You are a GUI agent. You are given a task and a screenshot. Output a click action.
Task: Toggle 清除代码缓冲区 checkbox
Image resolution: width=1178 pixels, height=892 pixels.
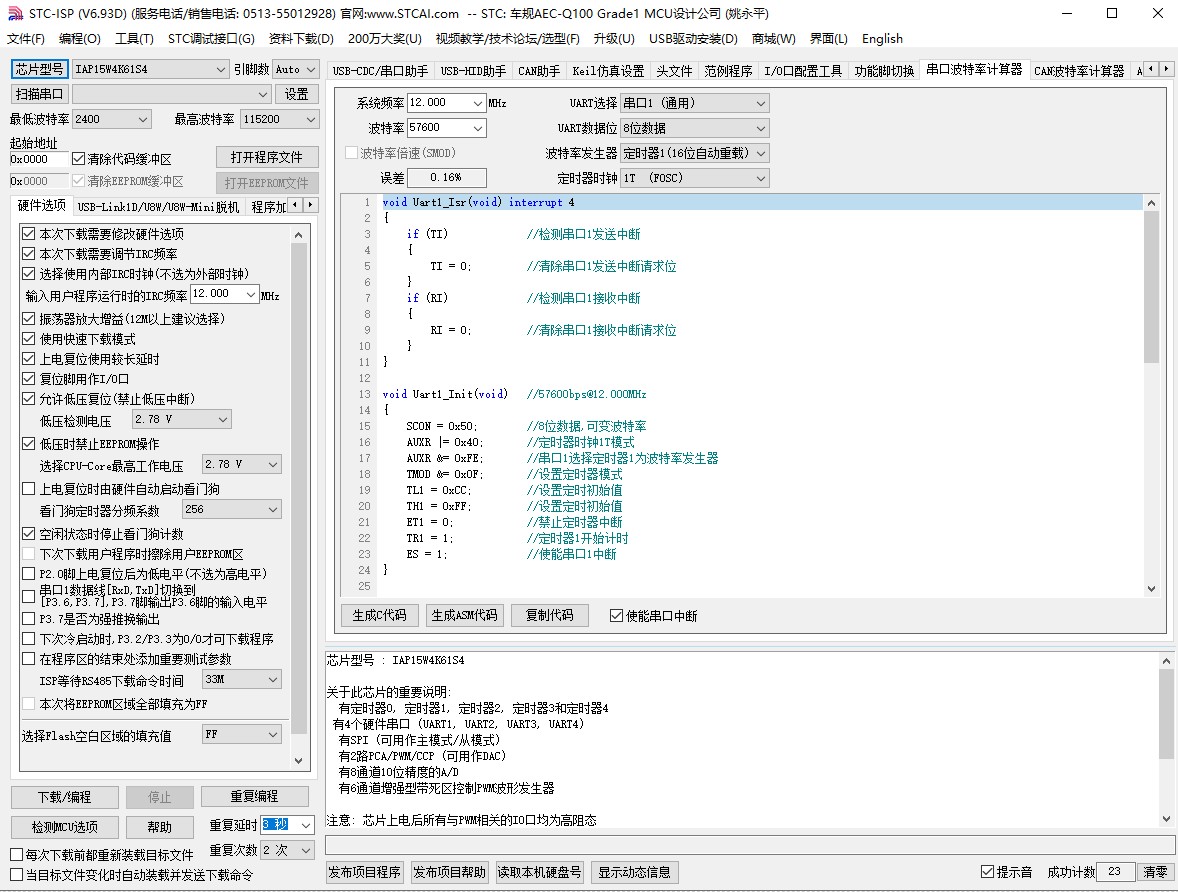[x=78, y=159]
